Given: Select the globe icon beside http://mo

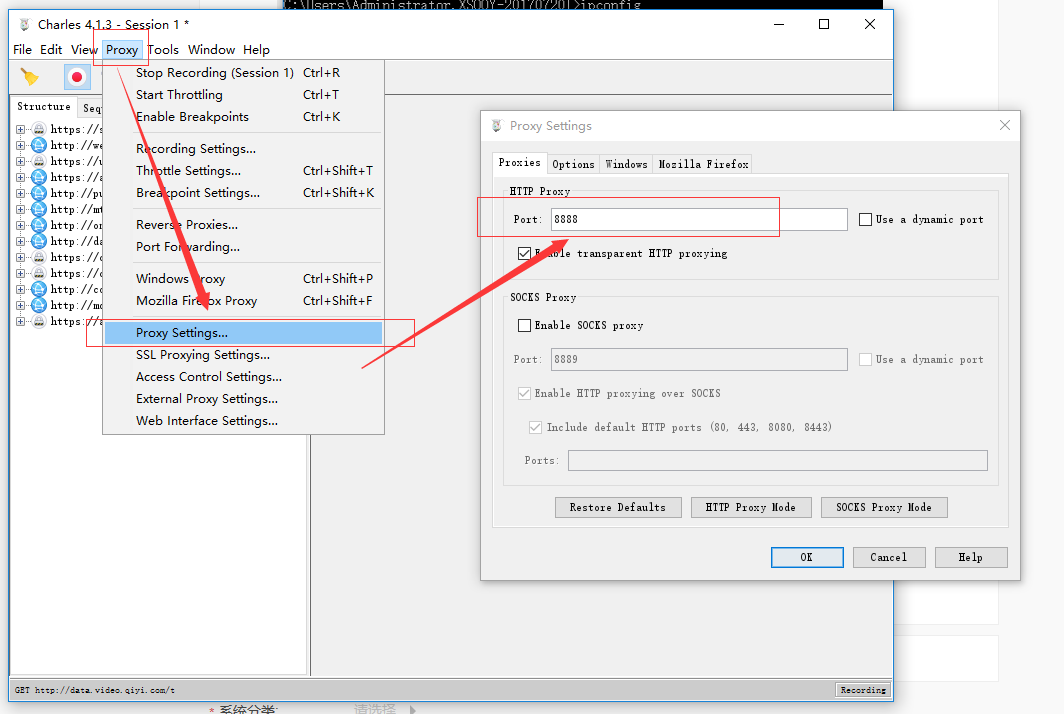Looking at the screenshot, I should pyautogui.click(x=39, y=305).
